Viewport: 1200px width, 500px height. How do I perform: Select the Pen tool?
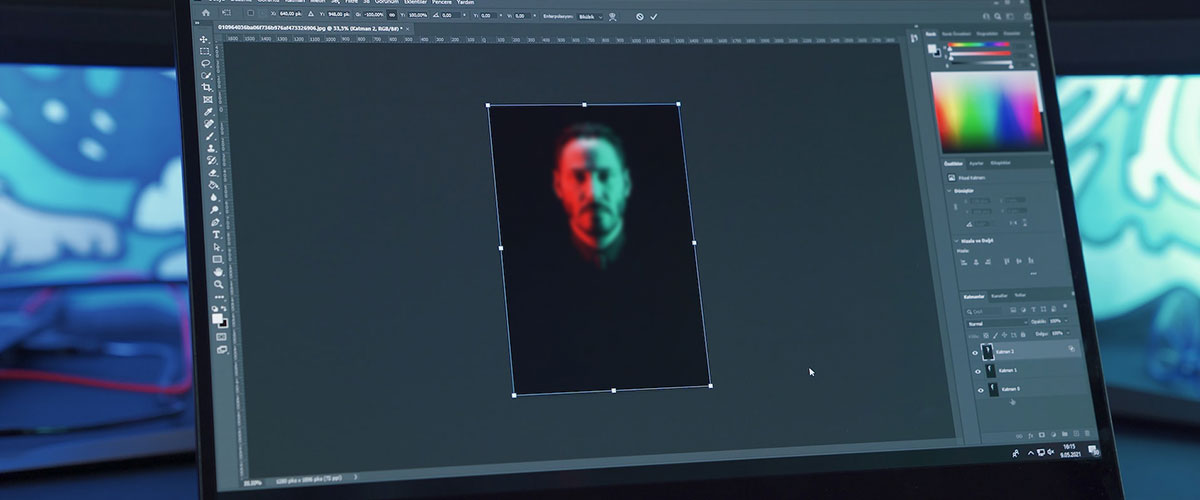tap(214, 222)
